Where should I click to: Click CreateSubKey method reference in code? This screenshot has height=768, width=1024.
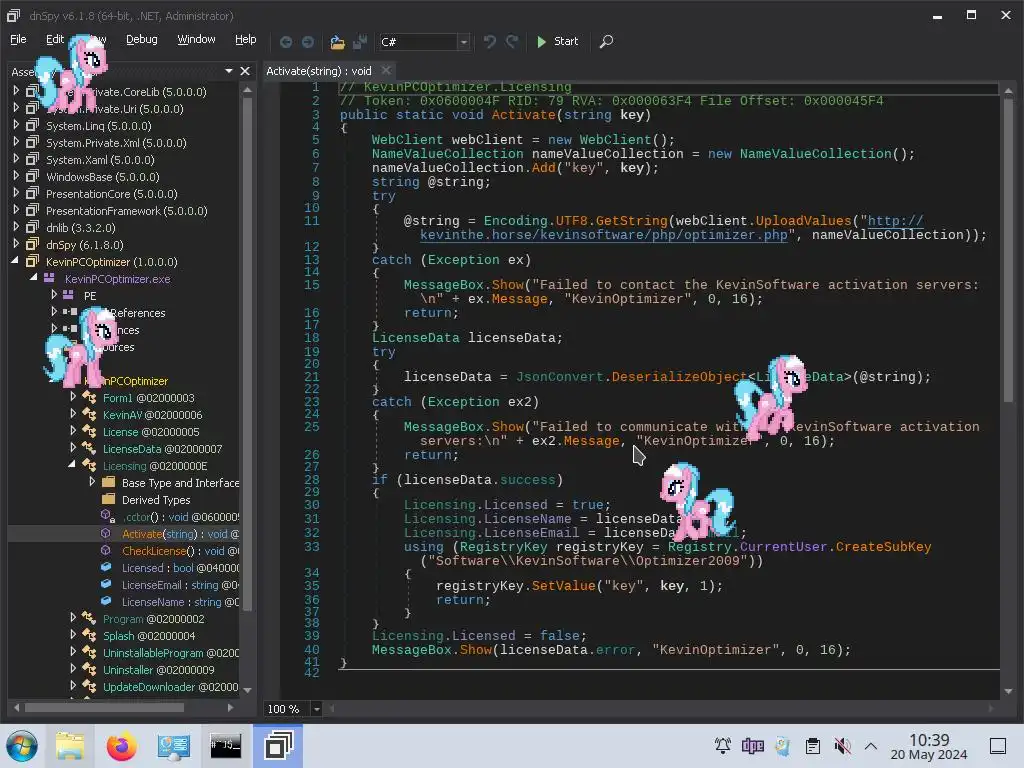[x=883, y=547]
